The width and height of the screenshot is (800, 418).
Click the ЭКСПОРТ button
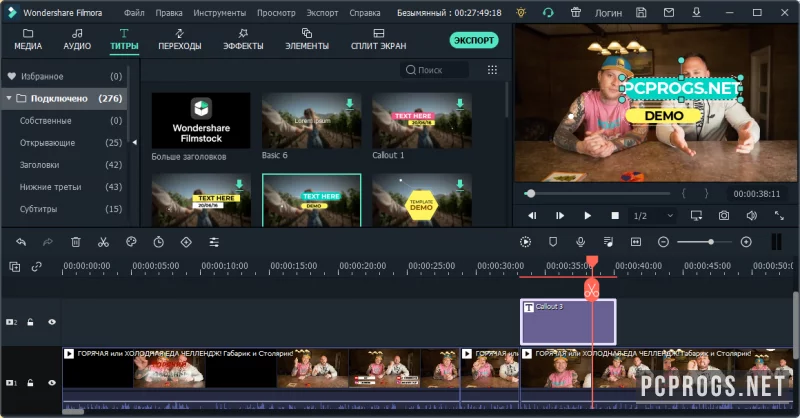[474, 40]
